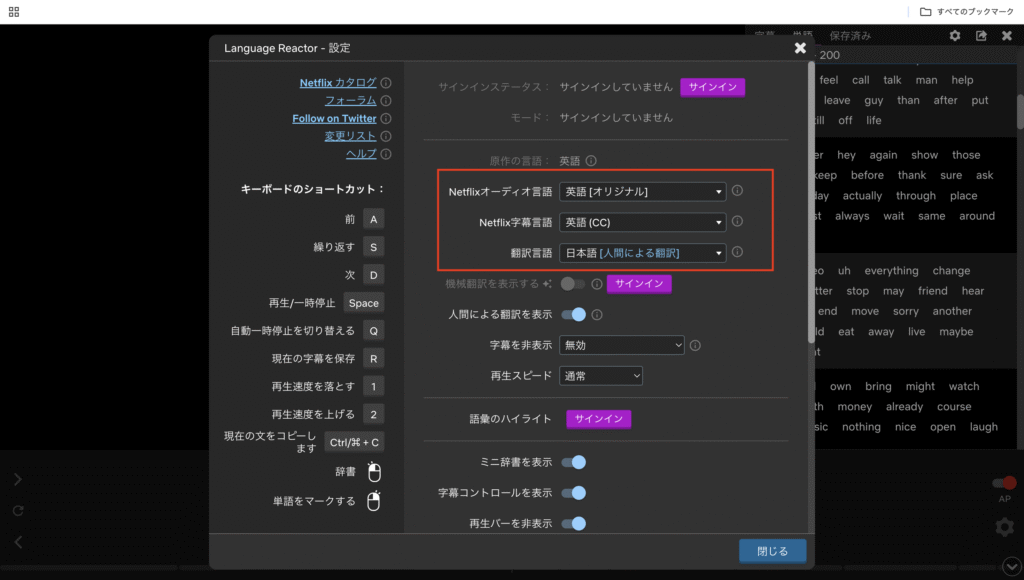
Task: Open the Chrome apps grid icon
Action: click(15, 12)
